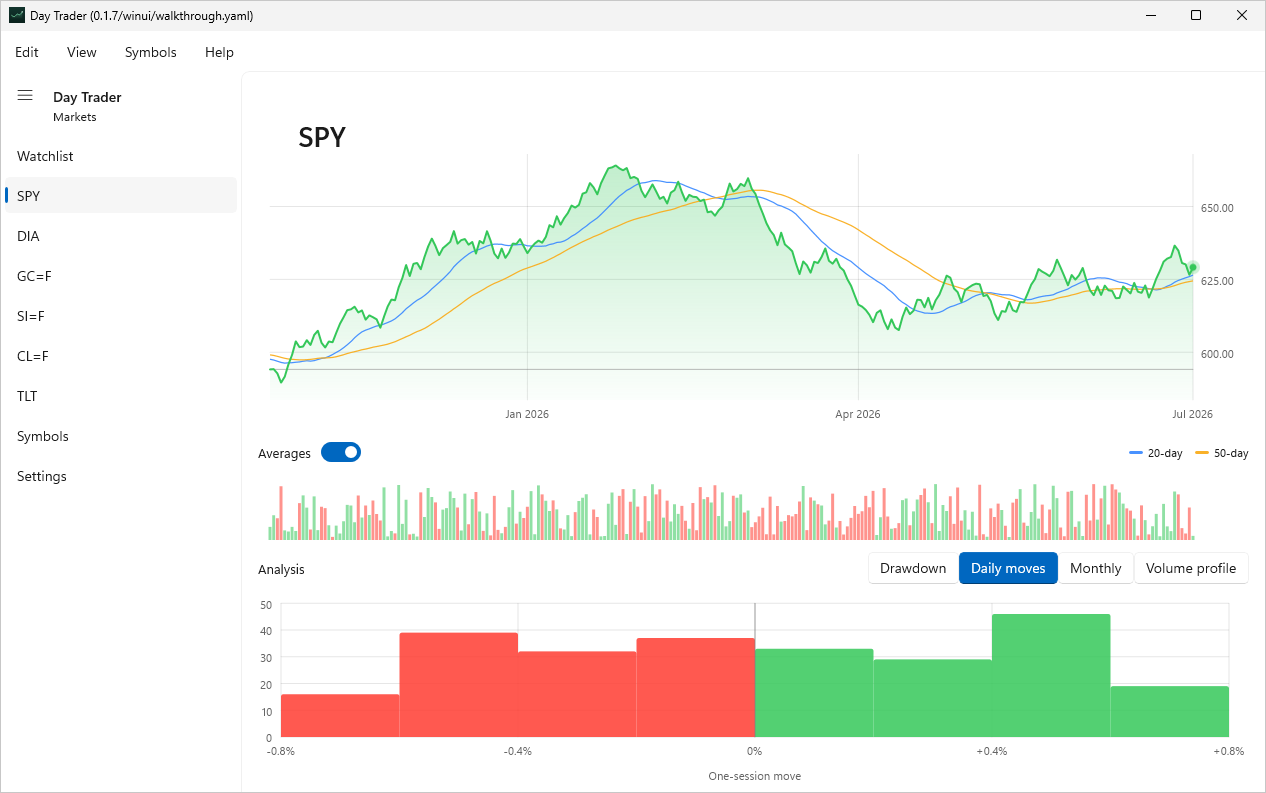Open DIA in the sidebar
1266x793 pixels.
pyautogui.click(x=121, y=236)
